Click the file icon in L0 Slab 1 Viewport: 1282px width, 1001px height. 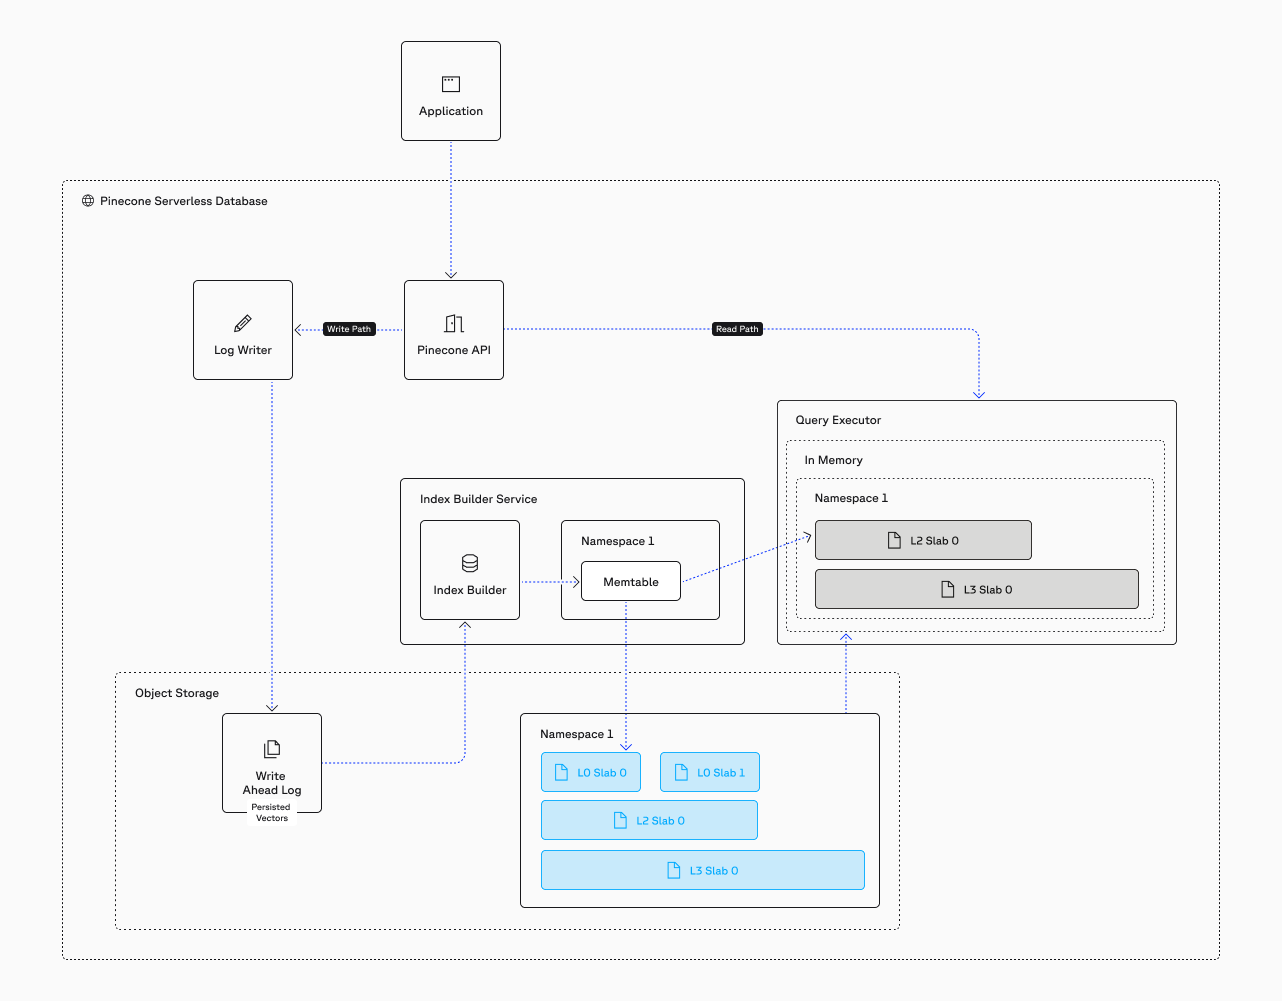tap(682, 772)
